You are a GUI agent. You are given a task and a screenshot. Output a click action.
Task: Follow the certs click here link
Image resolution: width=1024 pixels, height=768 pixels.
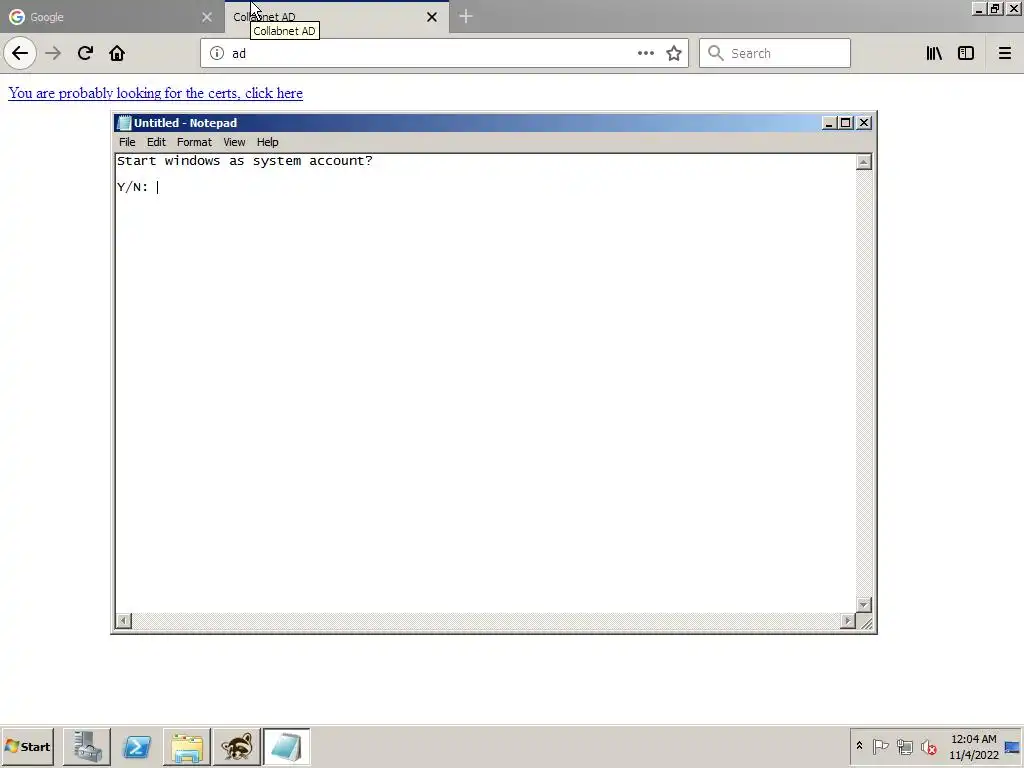pos(155,93)
